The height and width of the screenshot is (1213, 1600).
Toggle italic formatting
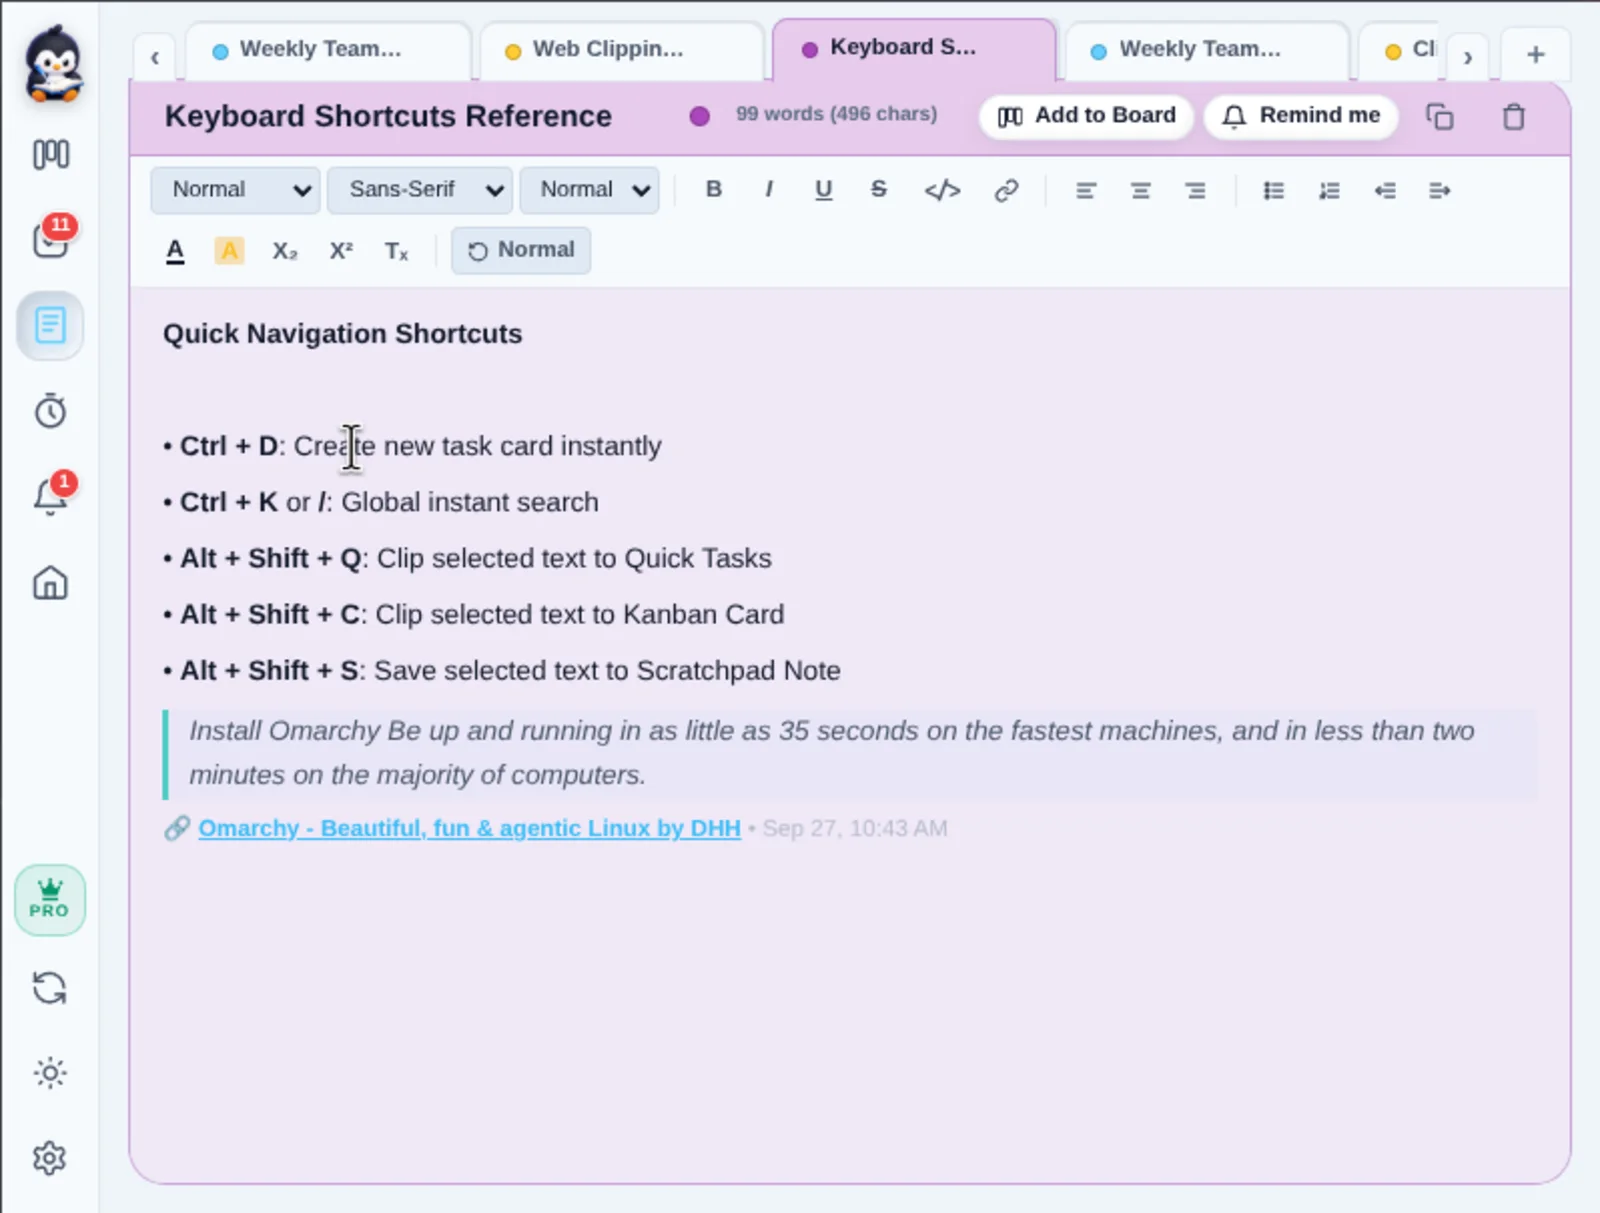(768, 189)
